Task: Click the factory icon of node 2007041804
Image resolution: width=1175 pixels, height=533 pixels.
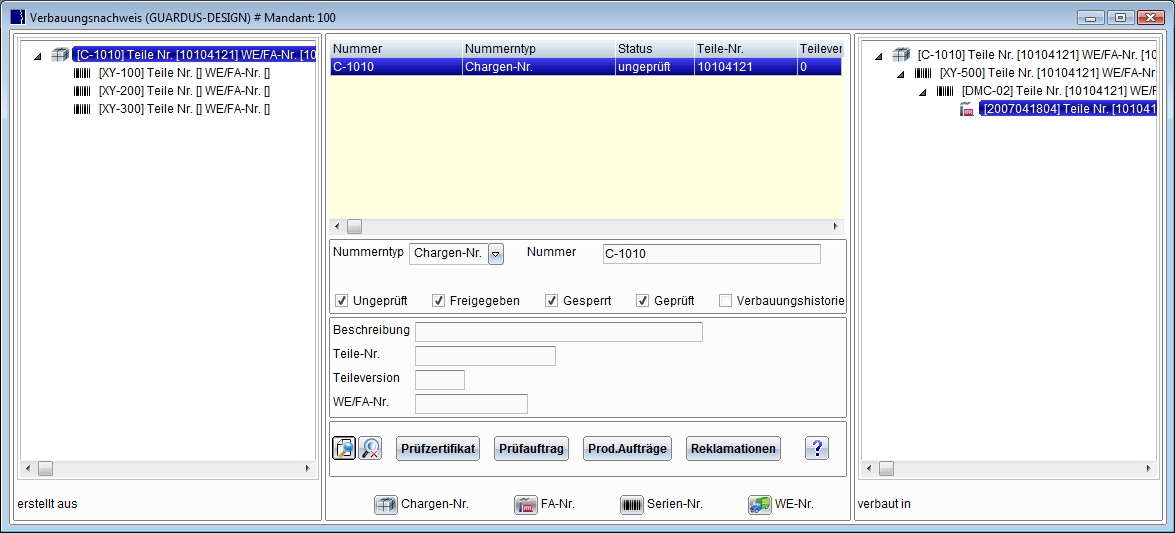Action: tap(967, 109)
